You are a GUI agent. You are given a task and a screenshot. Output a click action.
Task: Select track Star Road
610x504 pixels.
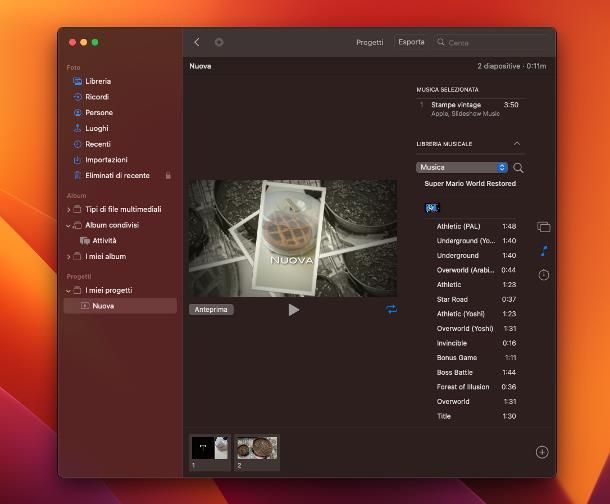coord(476,299)
